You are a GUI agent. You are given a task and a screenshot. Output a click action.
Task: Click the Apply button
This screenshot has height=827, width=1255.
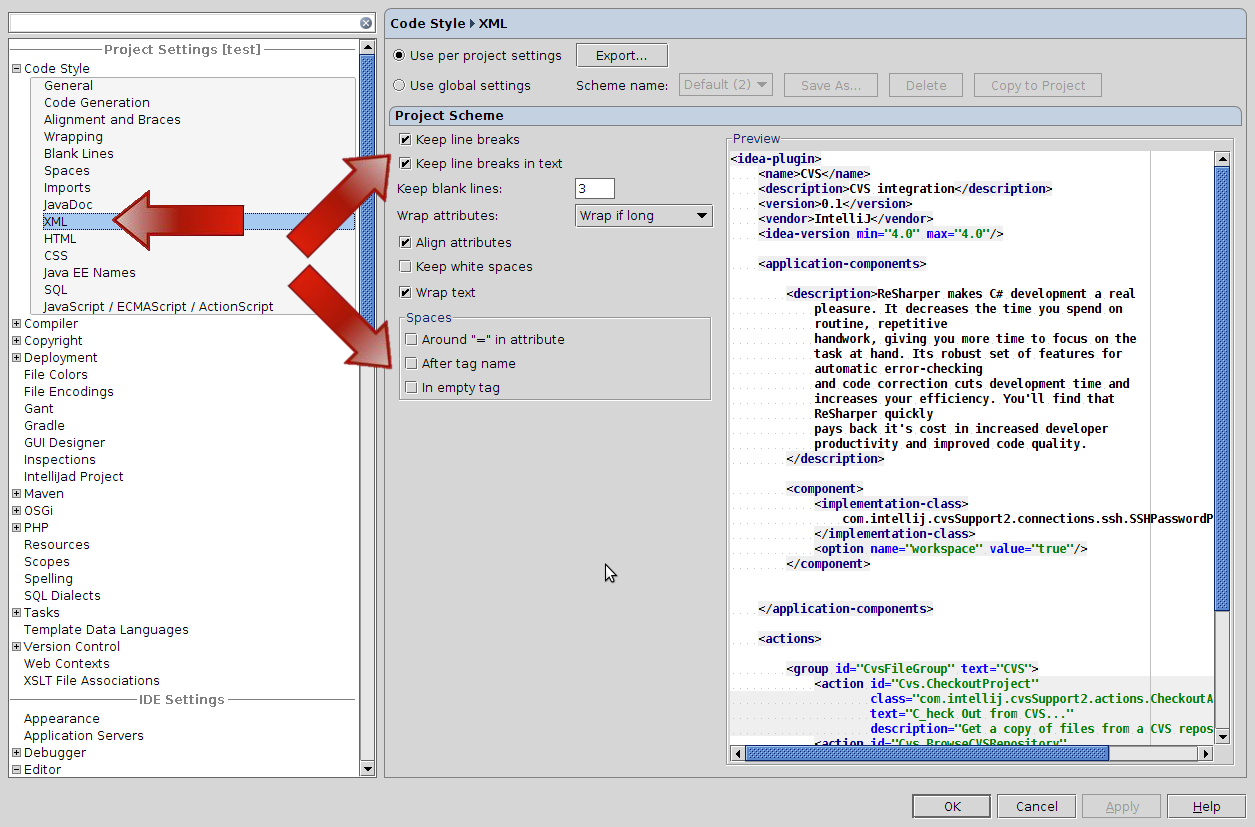point(1122,807)
